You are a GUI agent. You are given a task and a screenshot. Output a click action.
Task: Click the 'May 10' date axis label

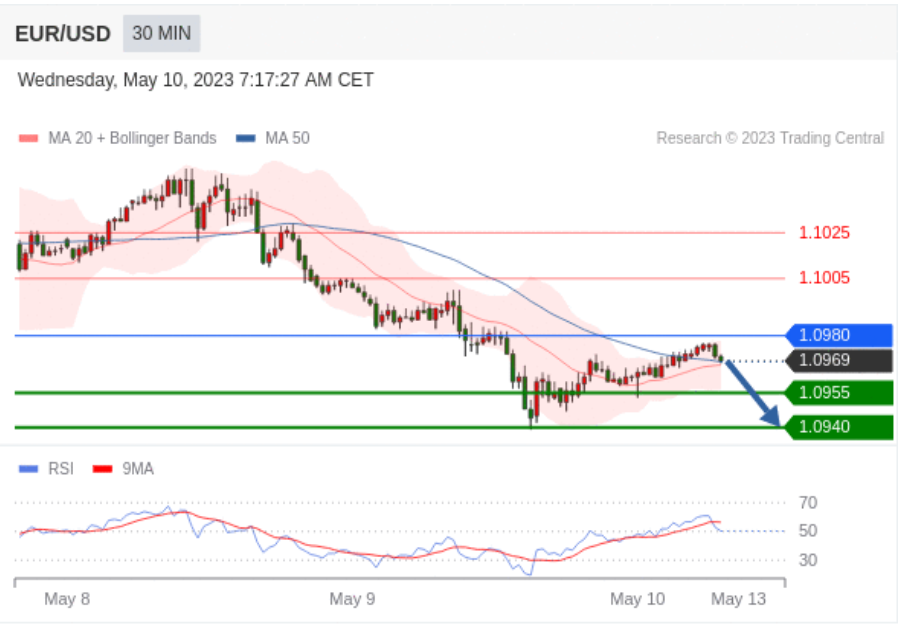click(637, 599)
